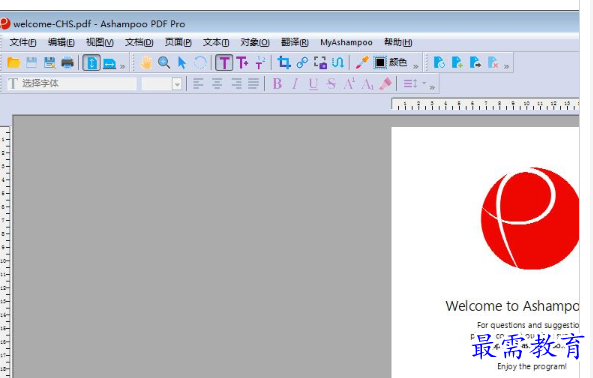
Task: Click the Link chain tool
Action: 302,62
